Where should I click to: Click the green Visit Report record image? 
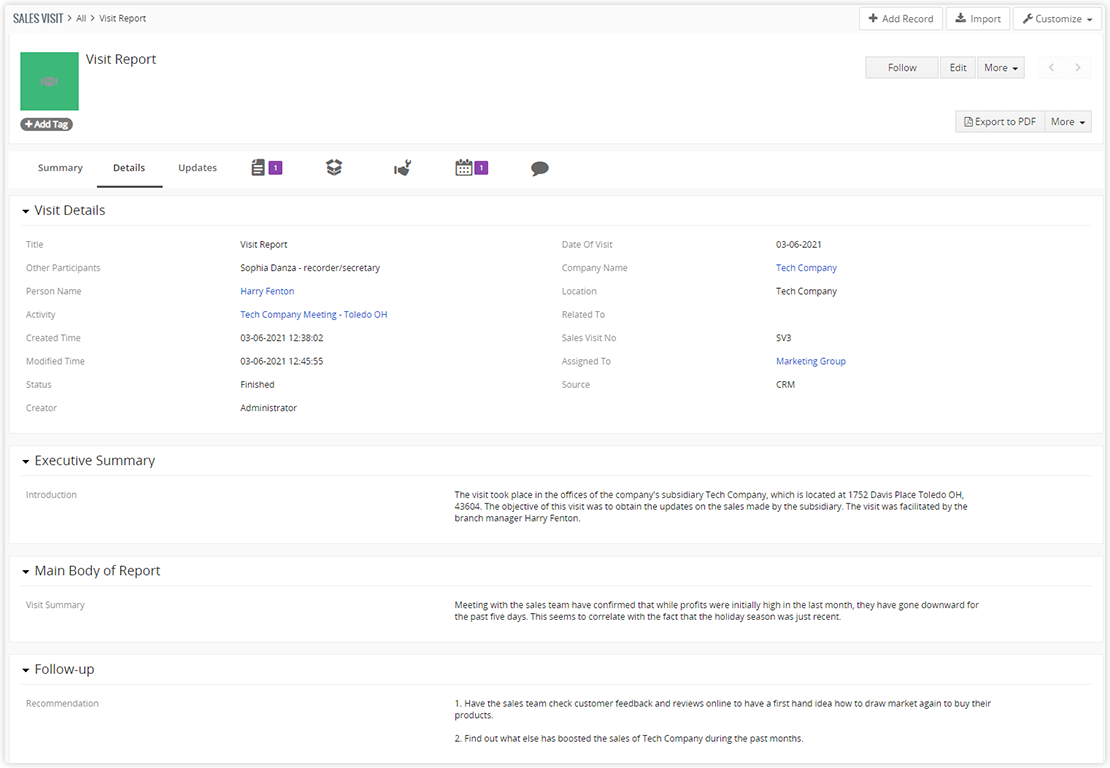click(x=50, y=81)
